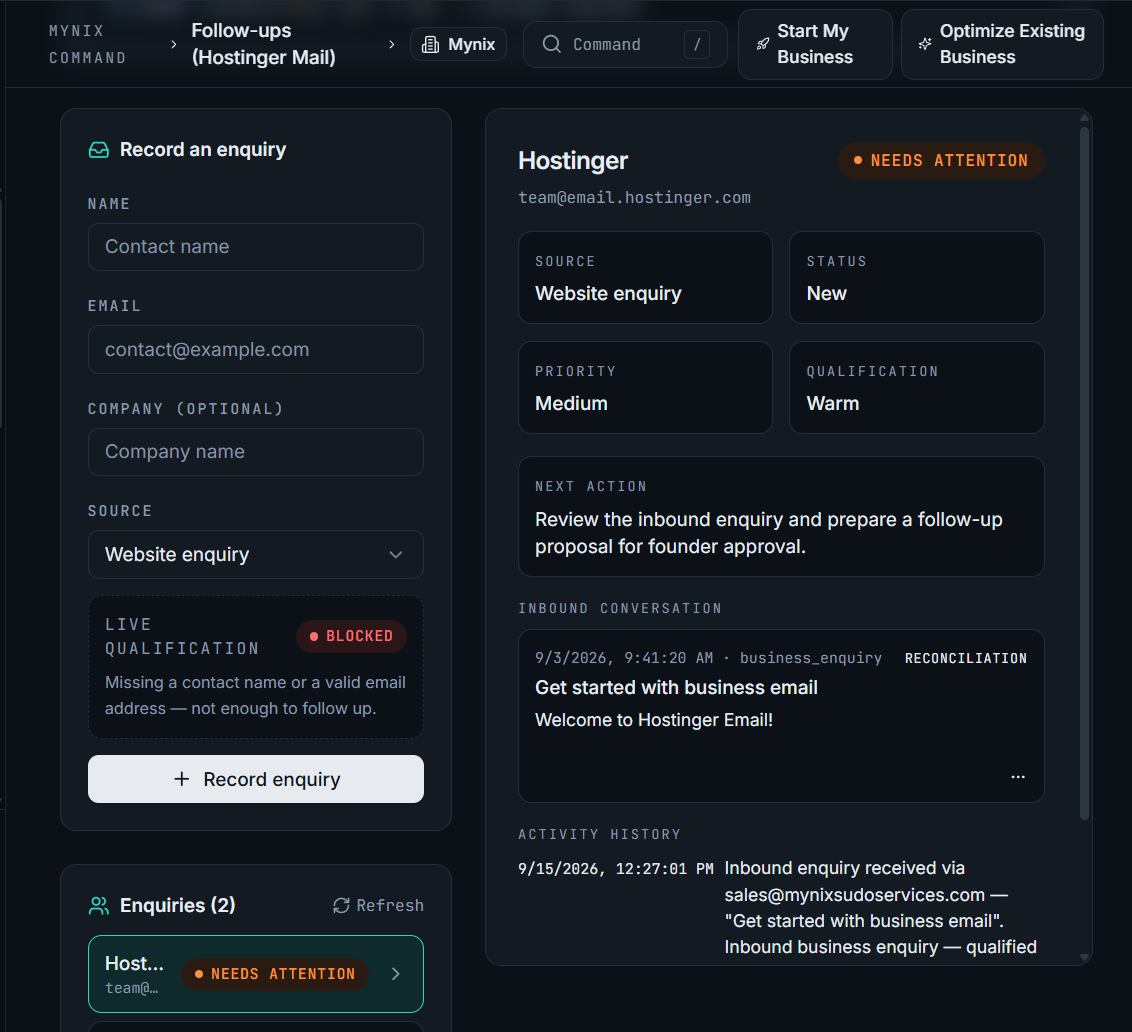Click the Refresh enquiries link
This screenshot has height=1032, width=1132.
click(x=378, y=906)
